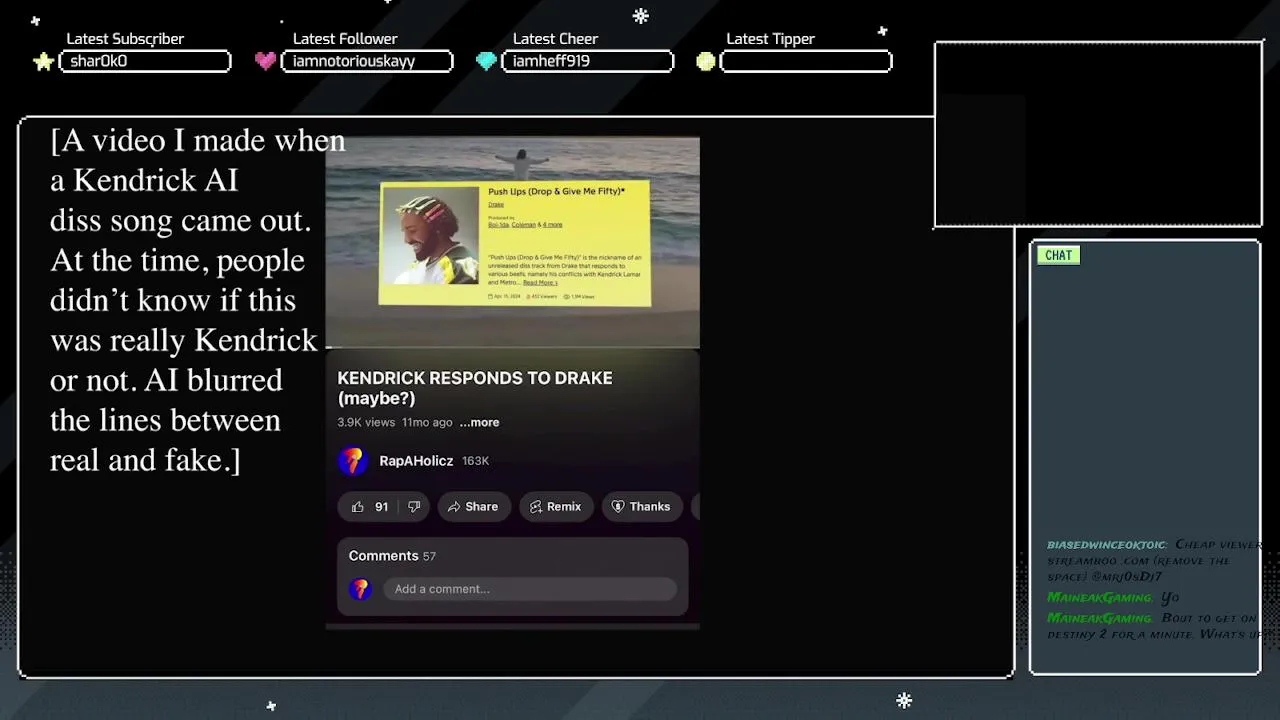
Task: Click the black webcam frame panel
Action: coord(1098,135)
